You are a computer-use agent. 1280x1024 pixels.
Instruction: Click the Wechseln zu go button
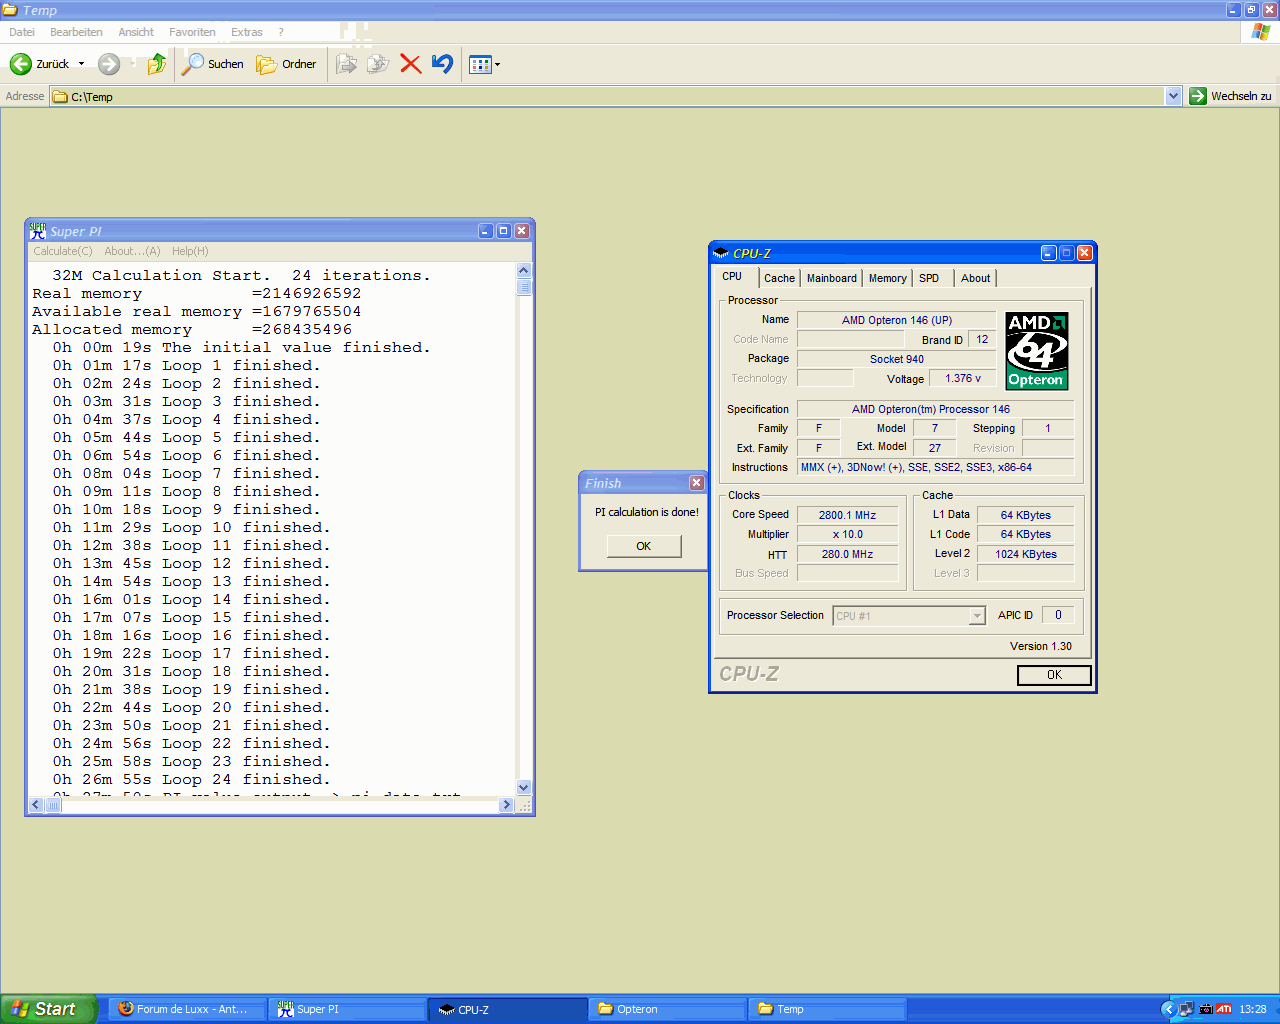click(x=1231, y=96)
